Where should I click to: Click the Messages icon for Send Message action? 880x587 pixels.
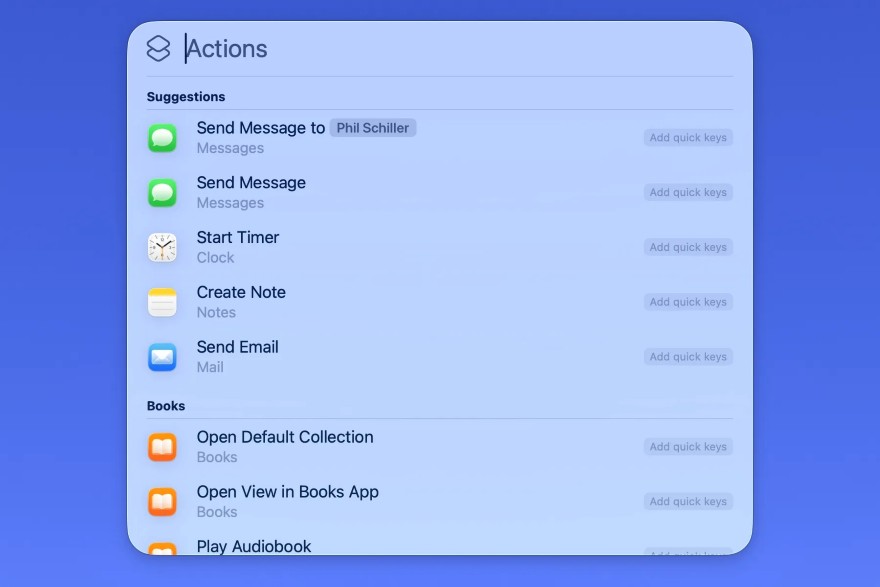(x=162, y=192)
